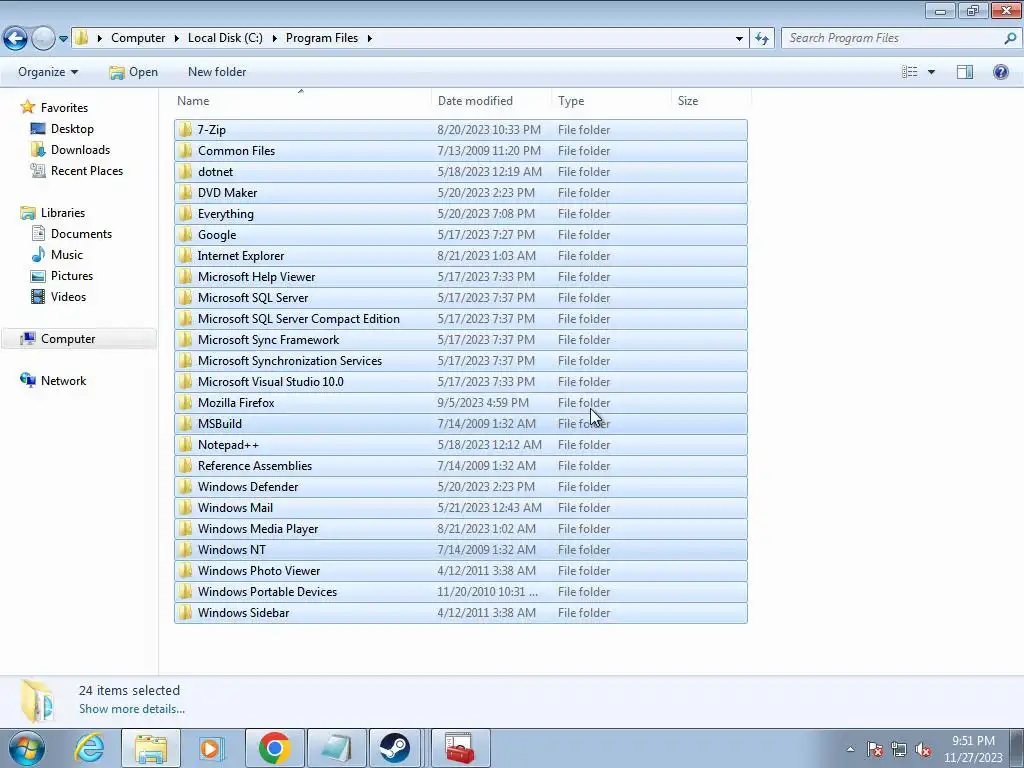1024x768 pixels.
Task: Expand arrow after Computer breadcrumb
Action: pos(176,39)
